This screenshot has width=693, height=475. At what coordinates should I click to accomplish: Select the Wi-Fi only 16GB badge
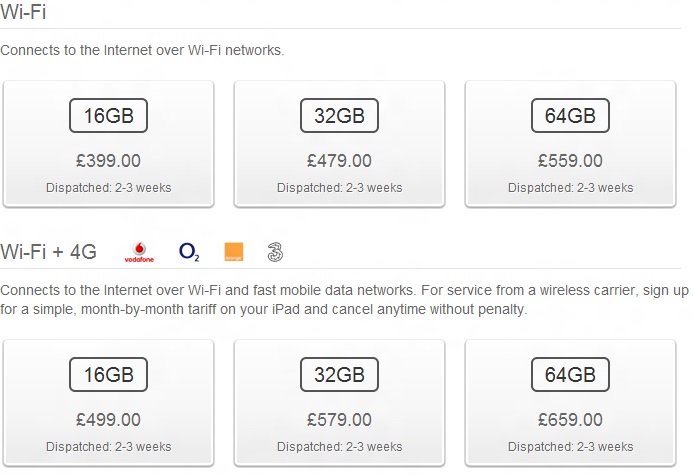(108, 115)
